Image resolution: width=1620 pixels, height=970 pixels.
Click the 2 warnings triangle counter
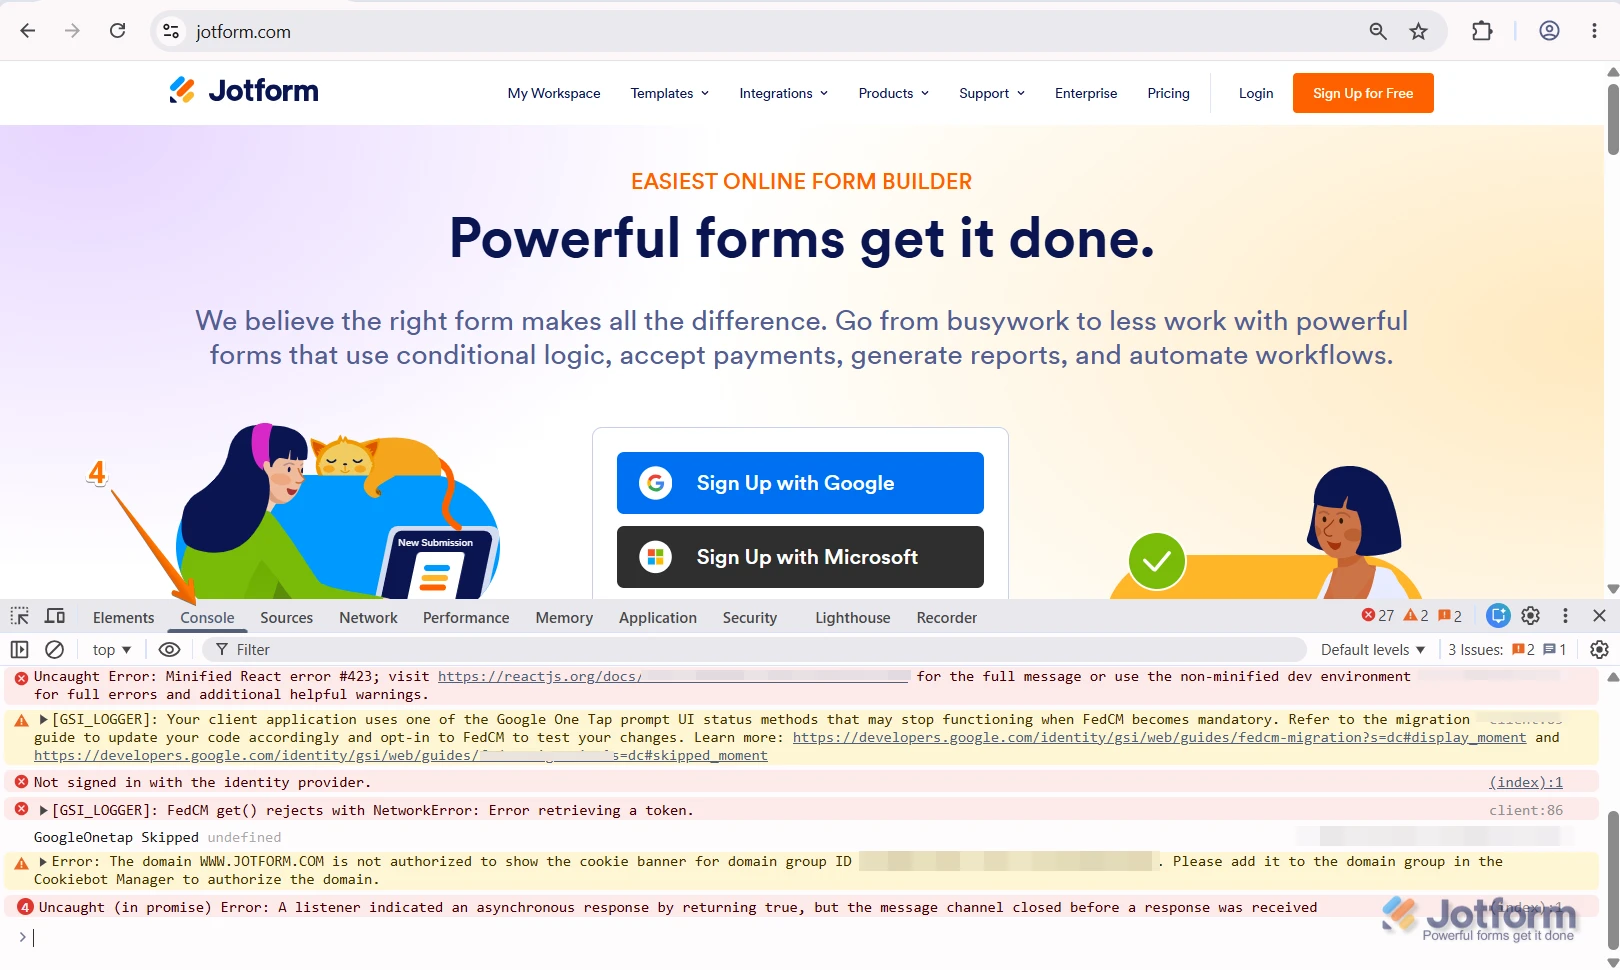[x=1416, y=616]
